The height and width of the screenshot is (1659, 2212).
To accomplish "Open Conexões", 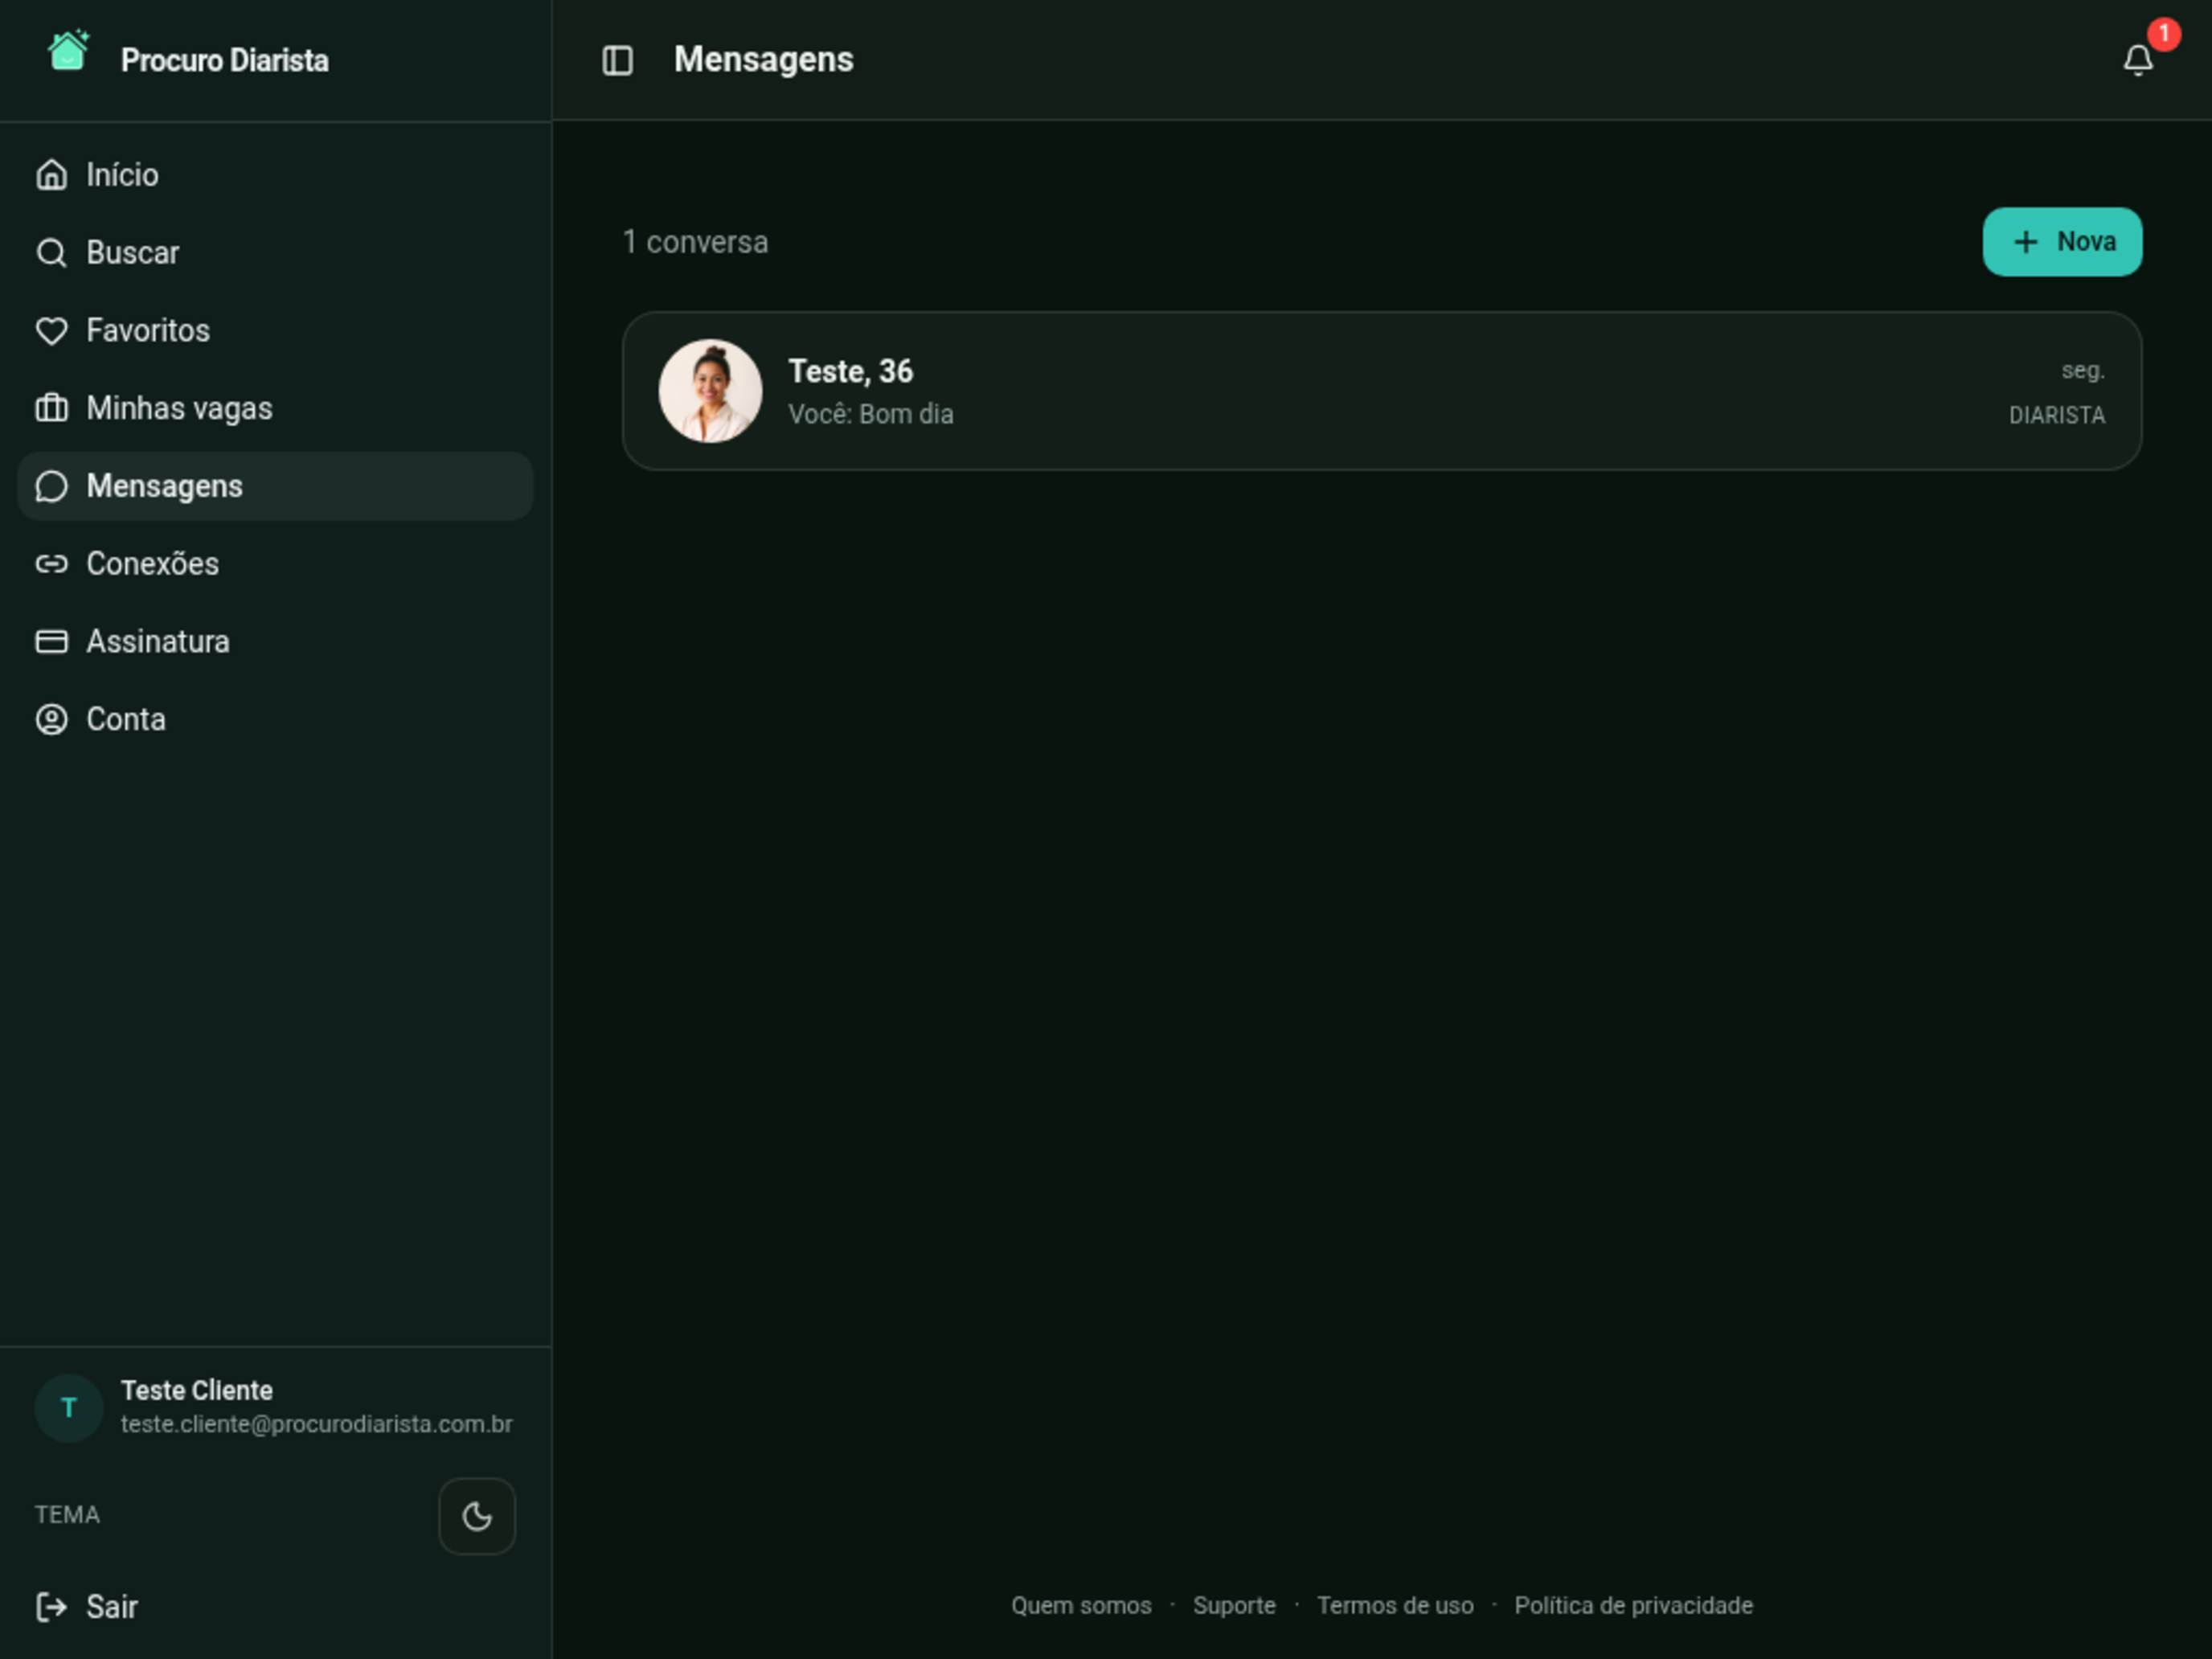I will tap(275, 564).
